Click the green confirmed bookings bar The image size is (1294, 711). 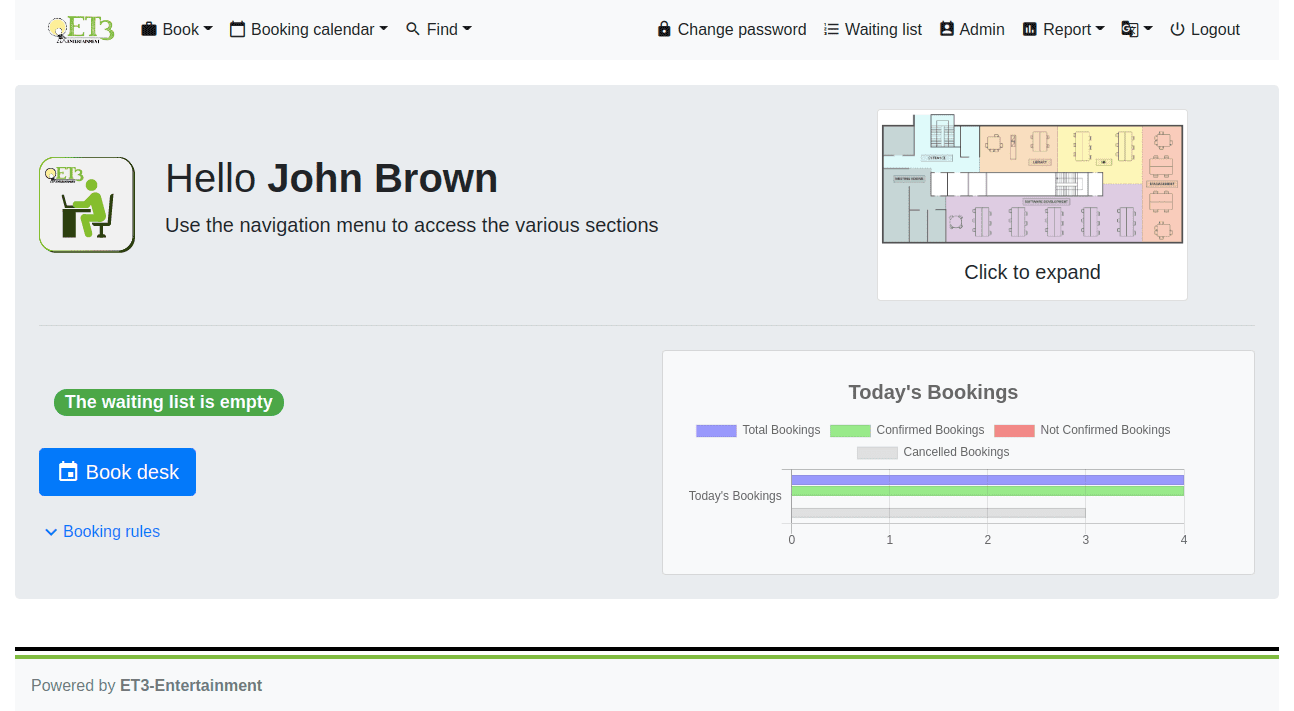[x=987, y=491]
